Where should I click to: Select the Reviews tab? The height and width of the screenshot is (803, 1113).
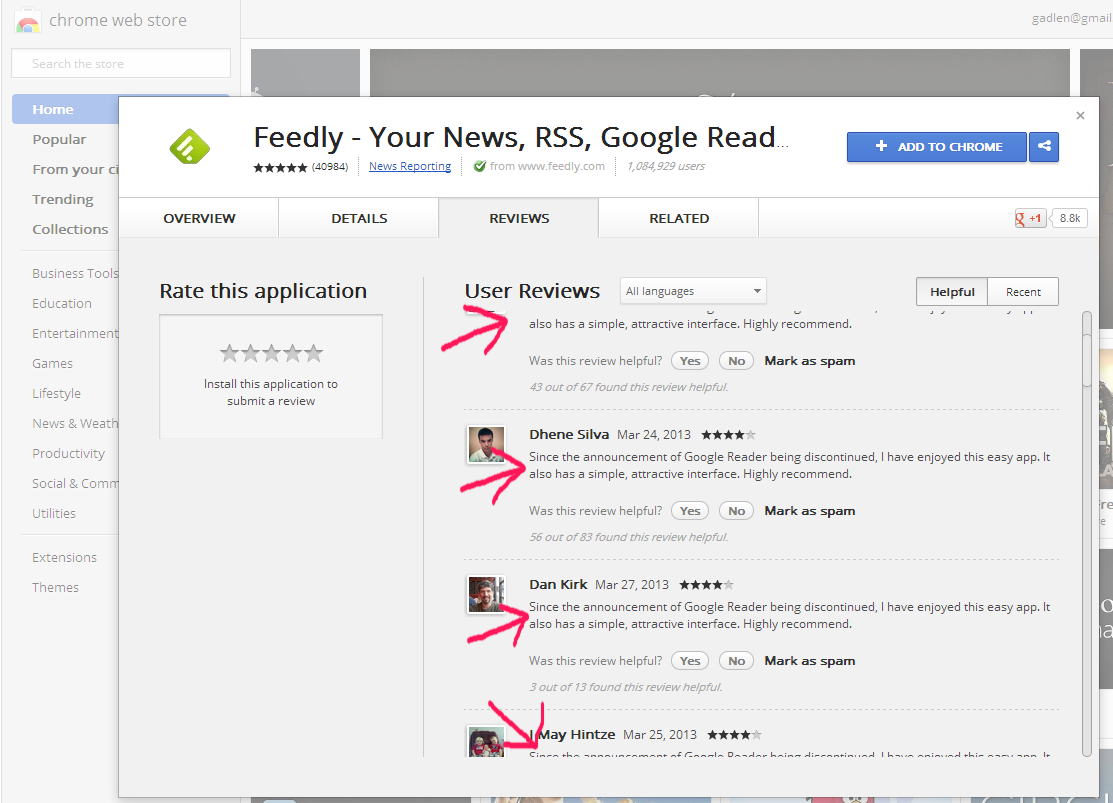(519, 218)
